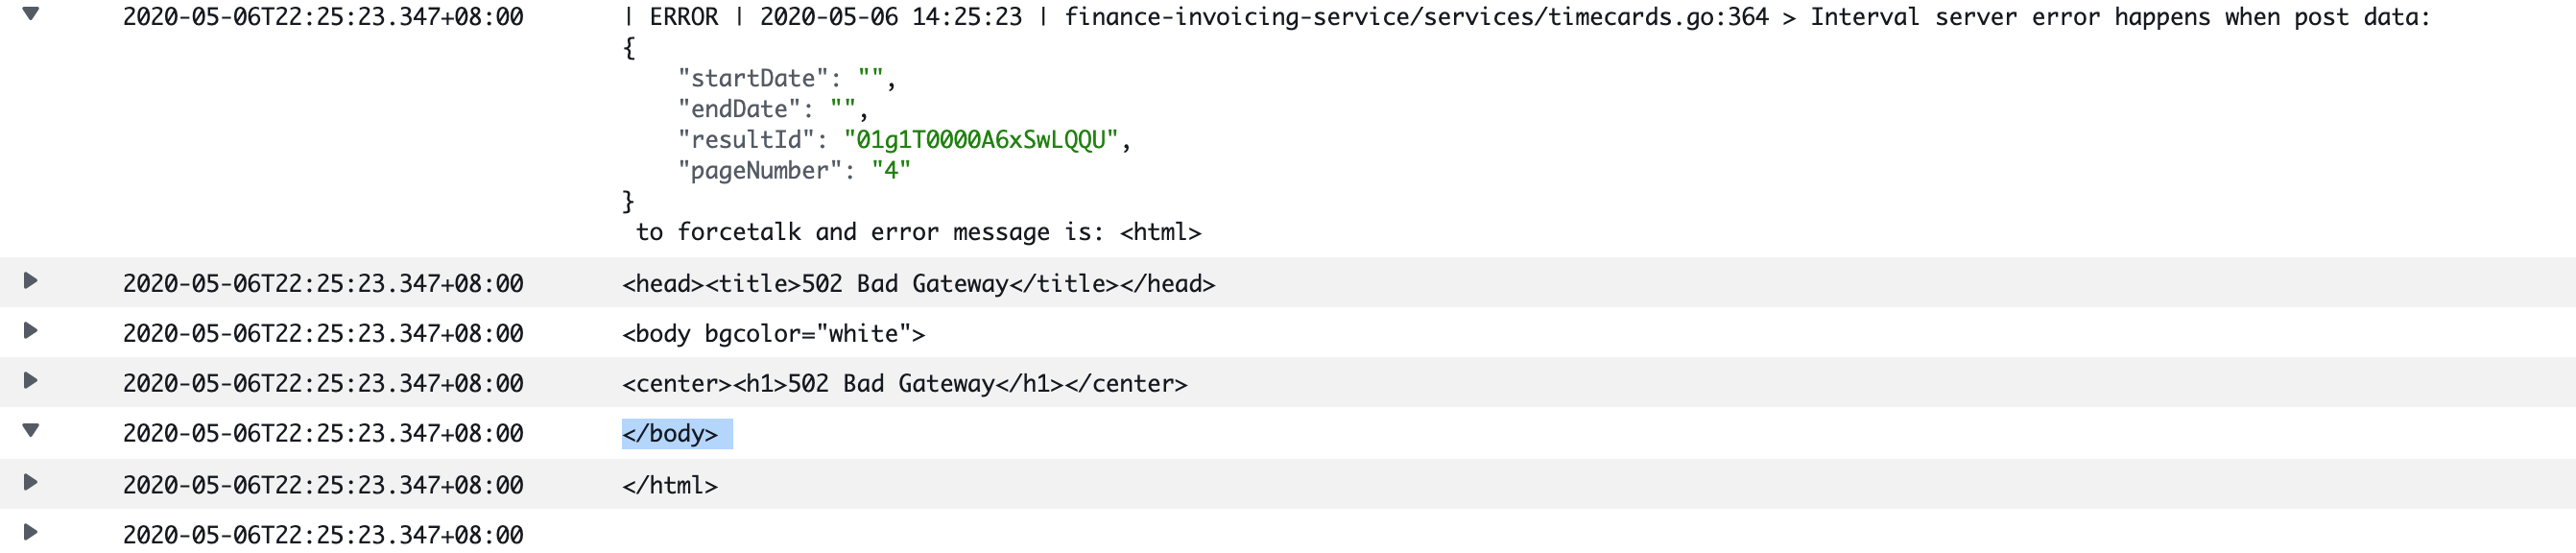Select the <center><h1>502 Bad Gateway message

click(x=904, y=384)
